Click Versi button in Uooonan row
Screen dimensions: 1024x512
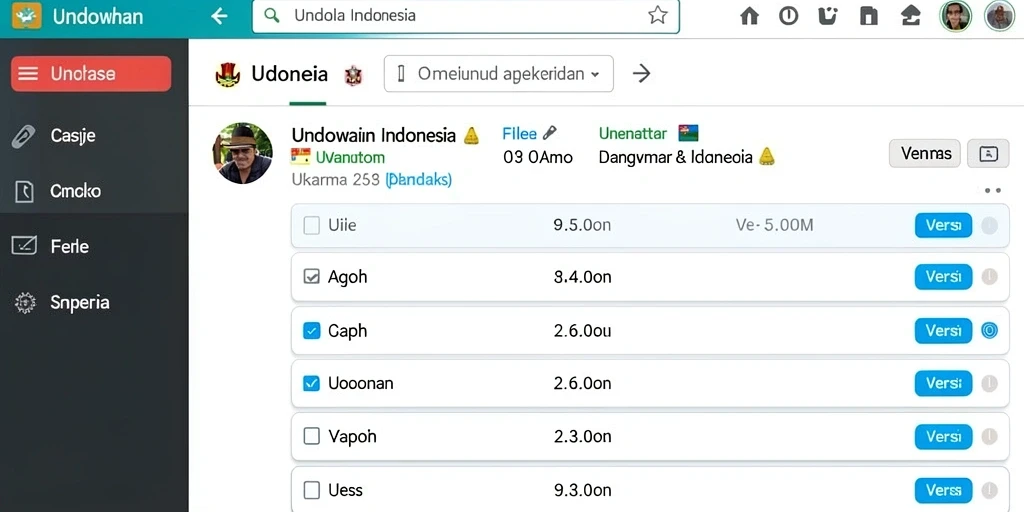[943, 384]
